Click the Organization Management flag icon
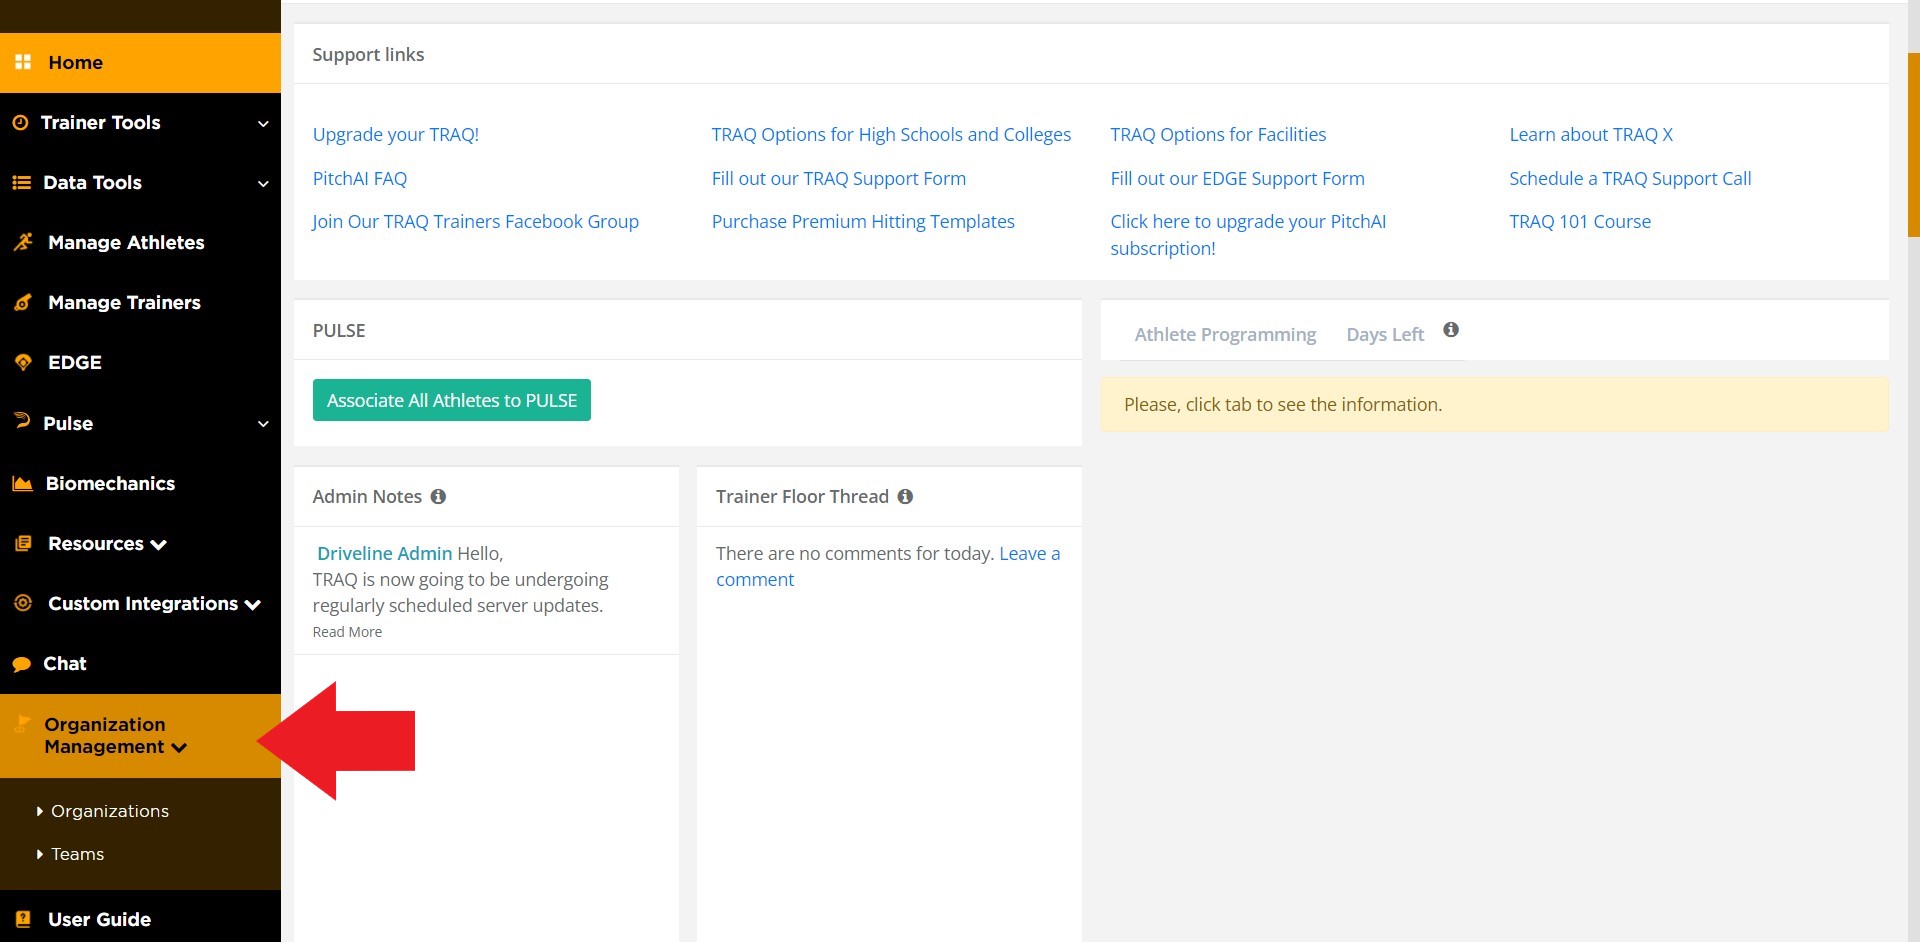 (x=22, y=724)
